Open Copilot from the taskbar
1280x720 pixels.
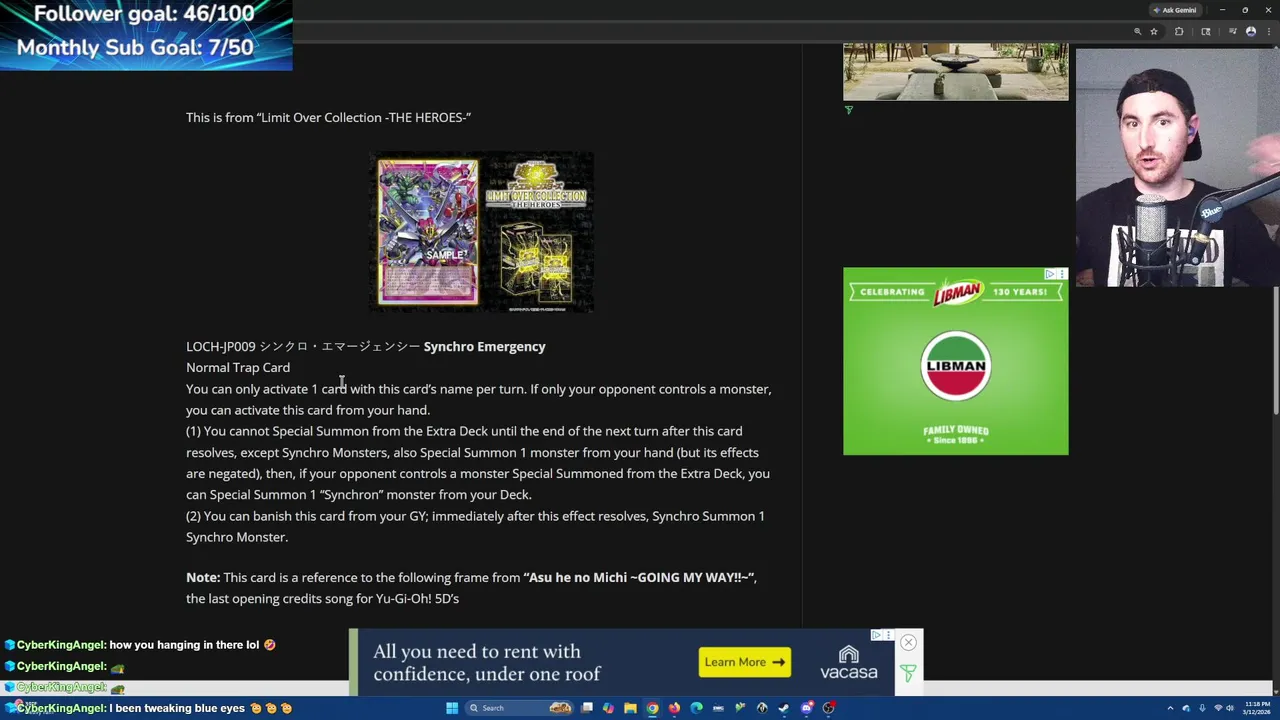click(608, 708)
